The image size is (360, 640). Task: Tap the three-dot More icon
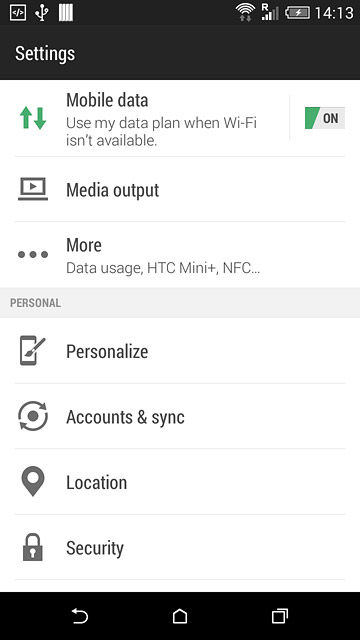tap(33, 255)
